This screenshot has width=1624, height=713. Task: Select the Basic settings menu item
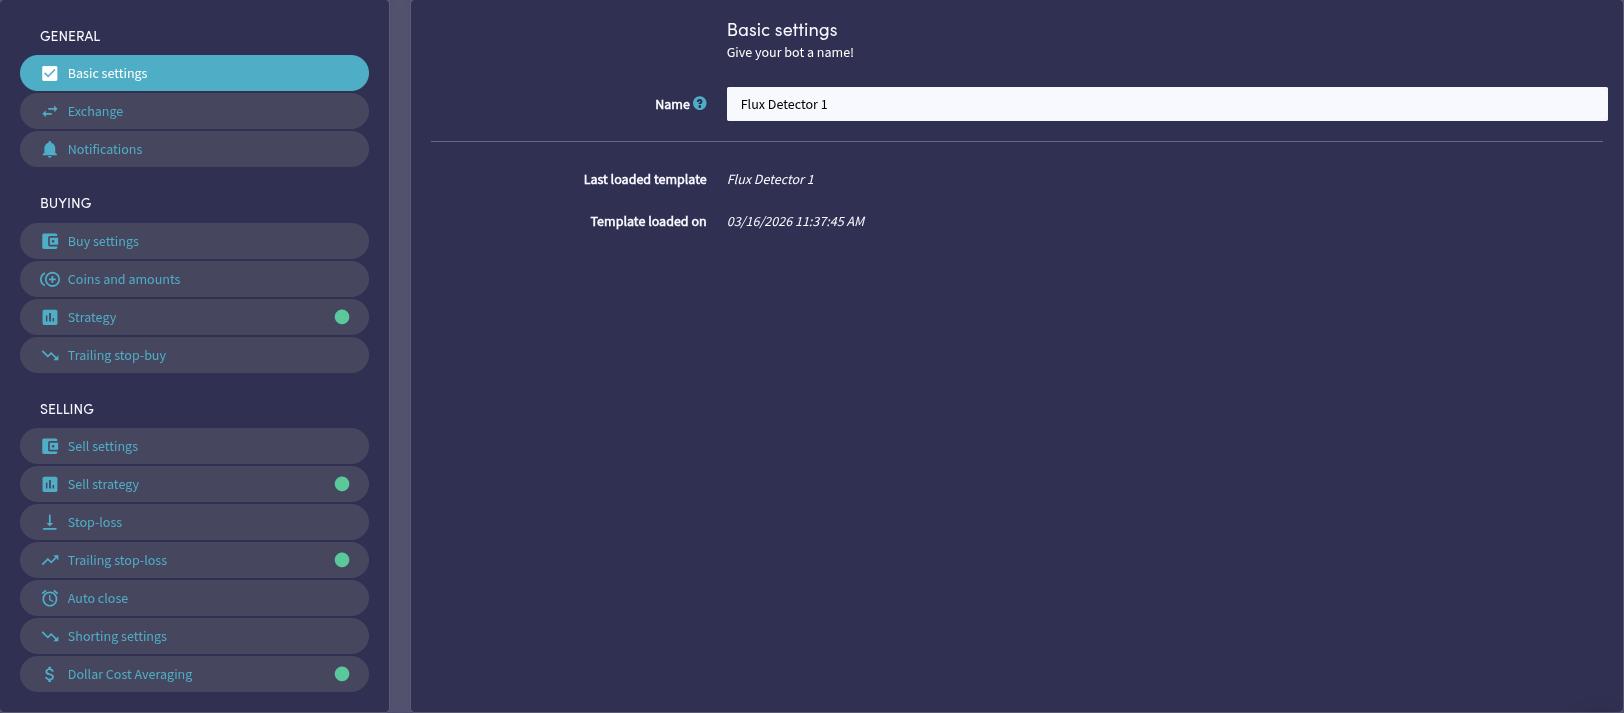pyautogui.click(x=194, y=73)
